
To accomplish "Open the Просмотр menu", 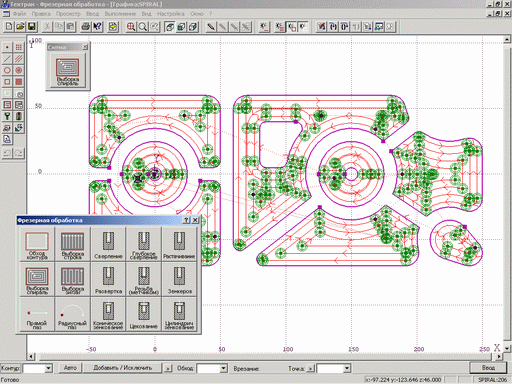I will point(68,14).
